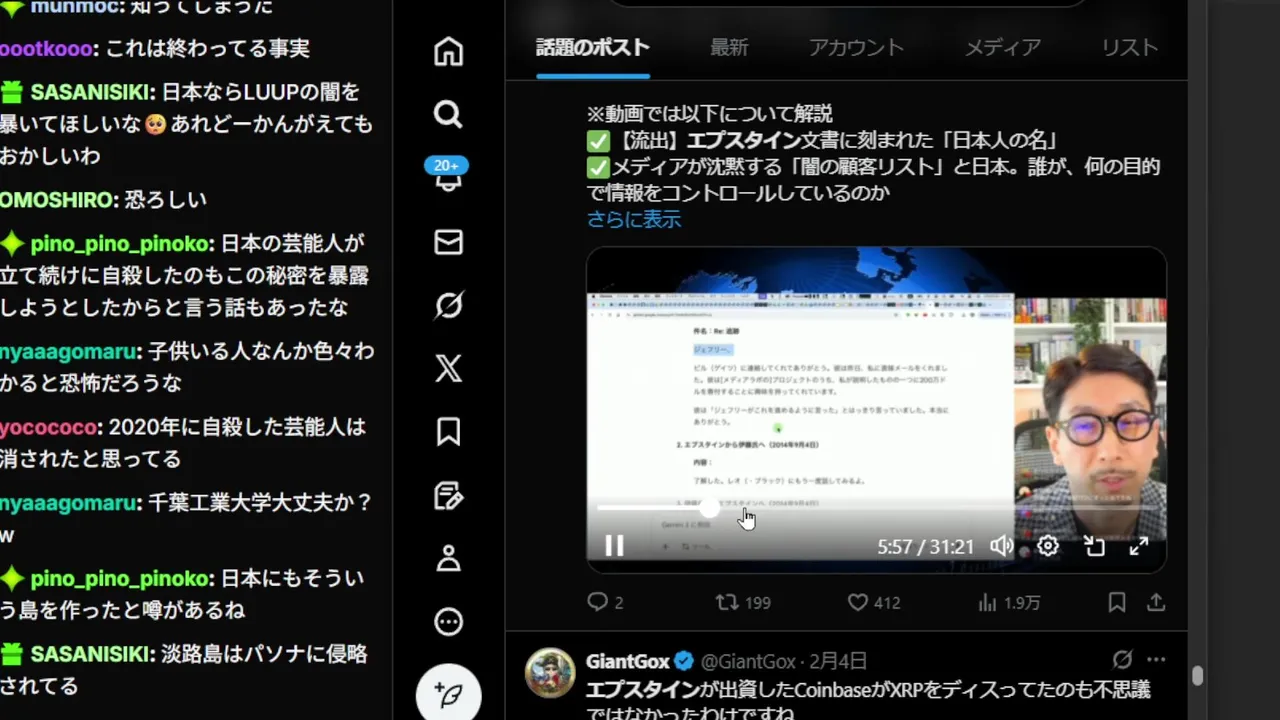Screen dimensions: 1280x720
Task: Click nyaaagomaru message about 子供いる人
Action: click(x=187, y=367)
